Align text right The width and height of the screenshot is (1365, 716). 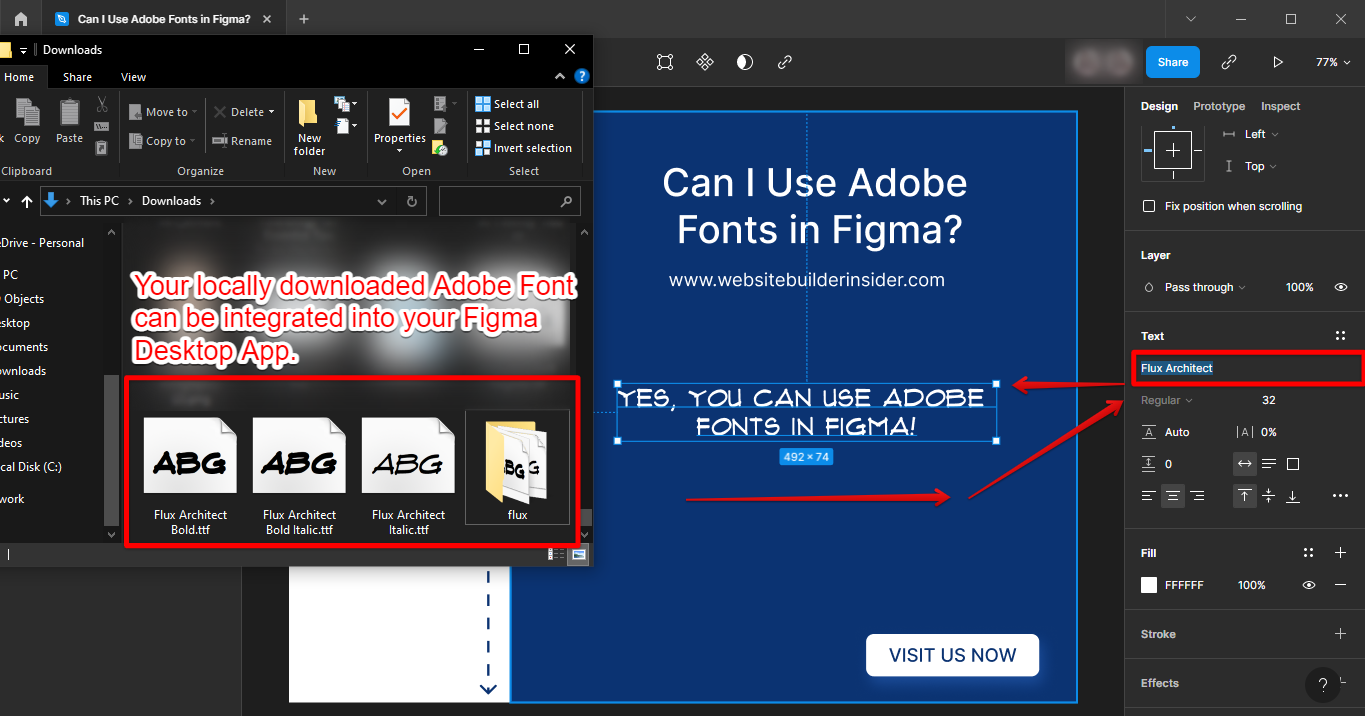1197,496
